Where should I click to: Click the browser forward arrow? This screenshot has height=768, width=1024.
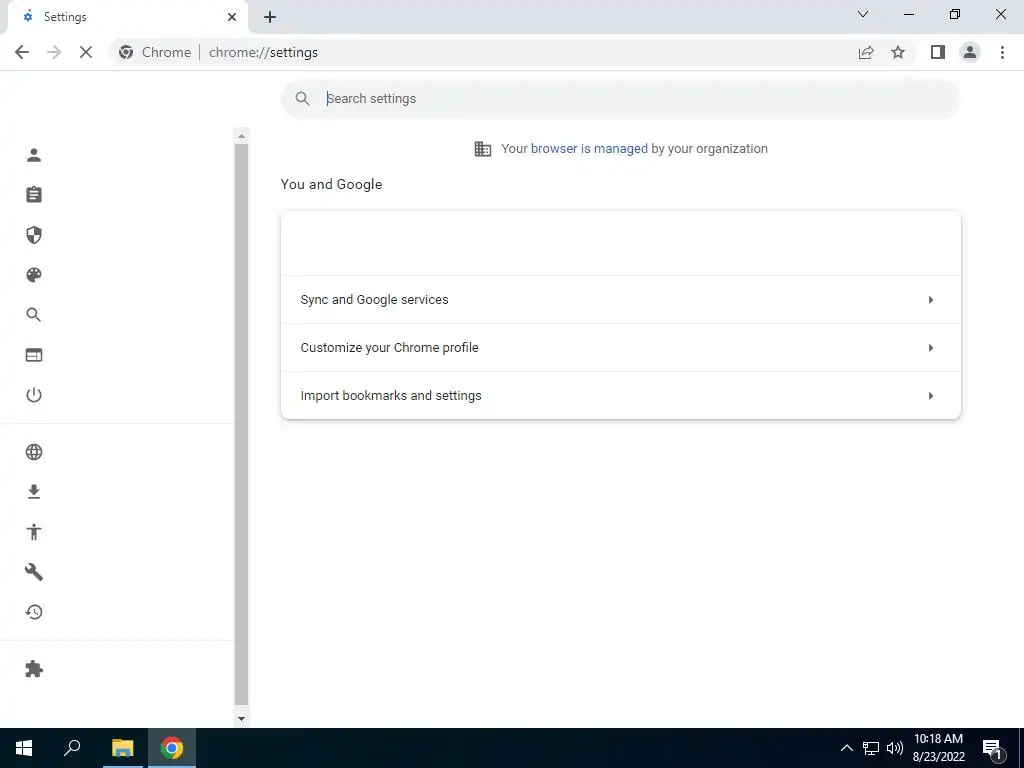(54, 52)
